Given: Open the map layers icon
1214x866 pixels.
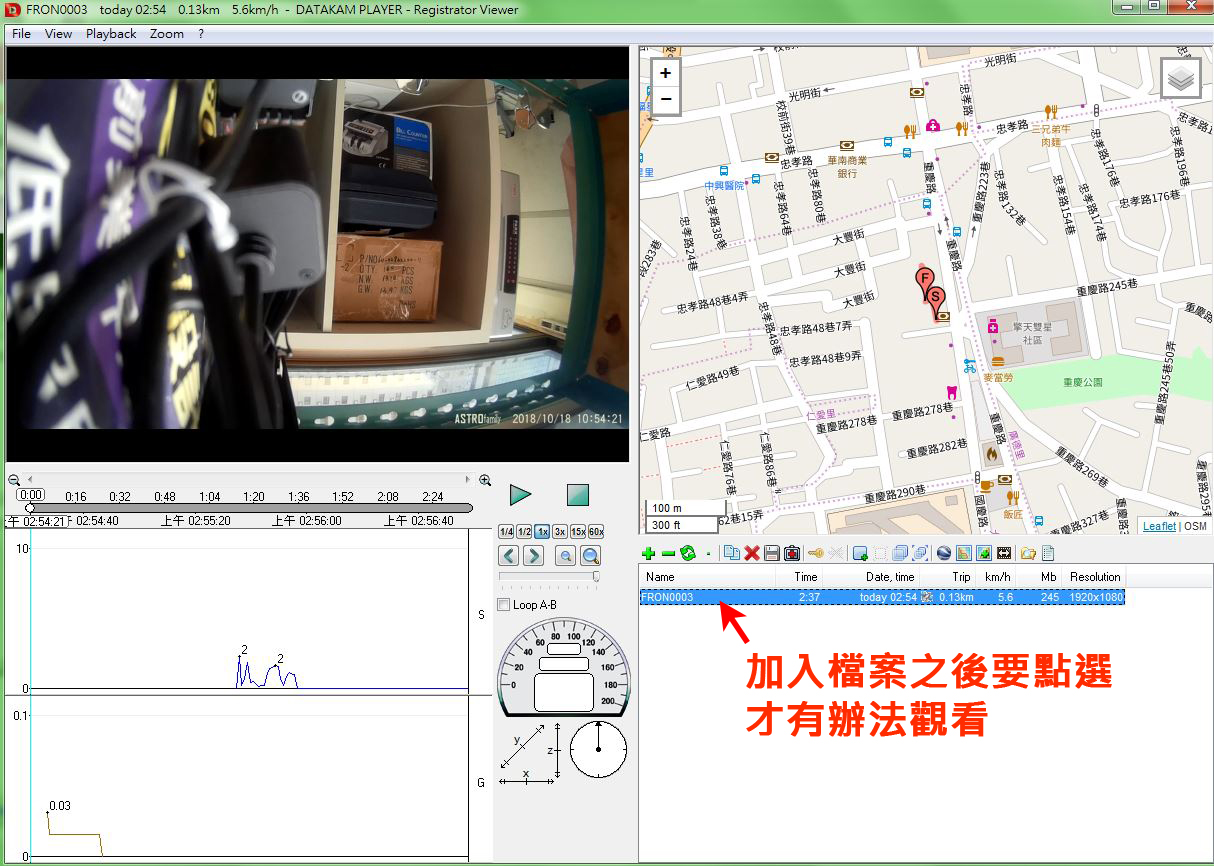Looking at the screenshot, I should coord(1181,78).
